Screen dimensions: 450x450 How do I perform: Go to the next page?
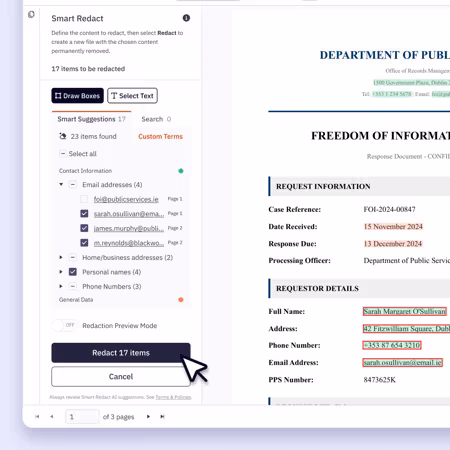tap(148, 416)
